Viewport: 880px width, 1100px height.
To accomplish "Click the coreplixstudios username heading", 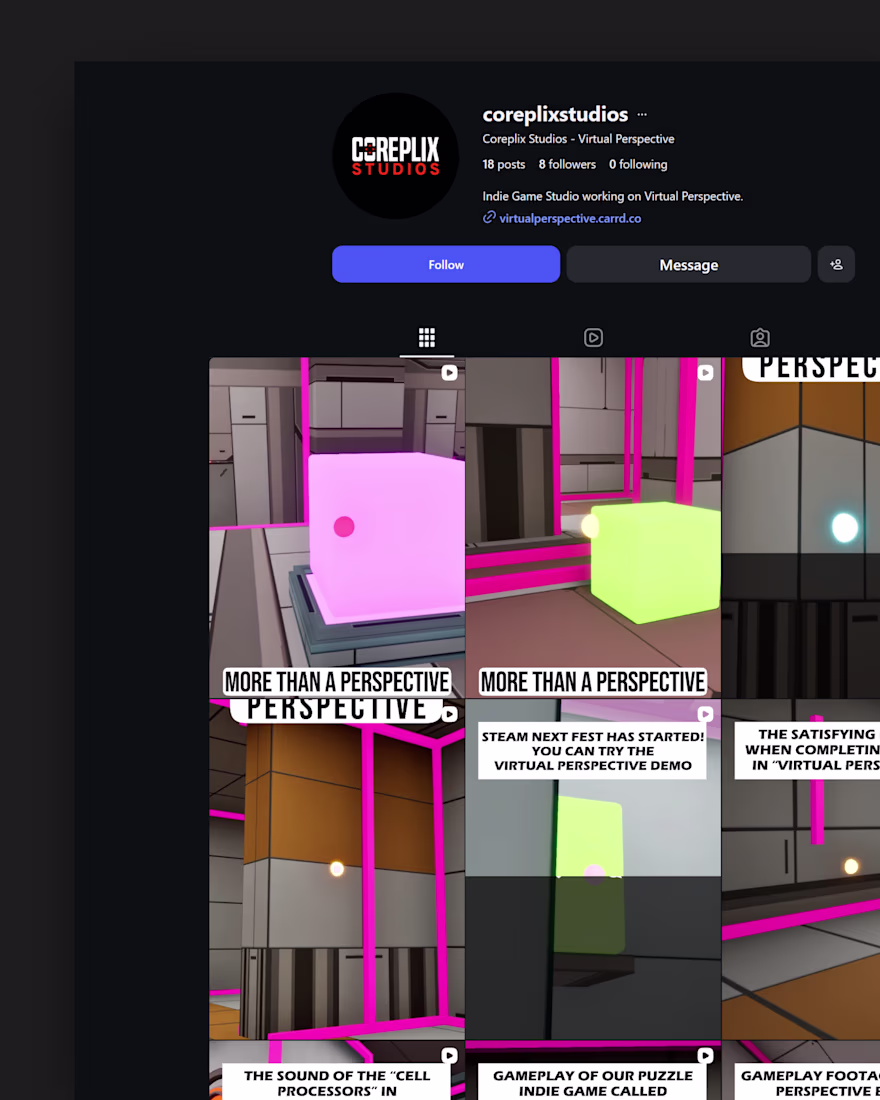I will pos(555,114).
